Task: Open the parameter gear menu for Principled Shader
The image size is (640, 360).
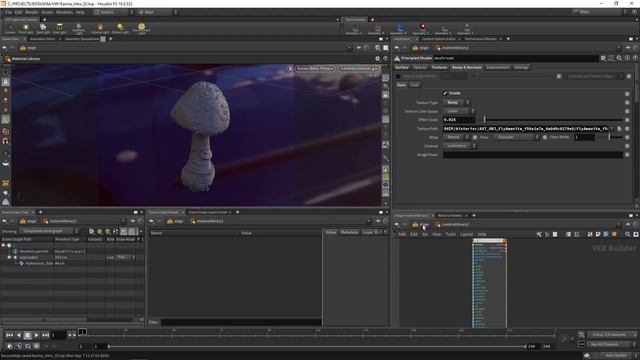Action: coord(603,58)
